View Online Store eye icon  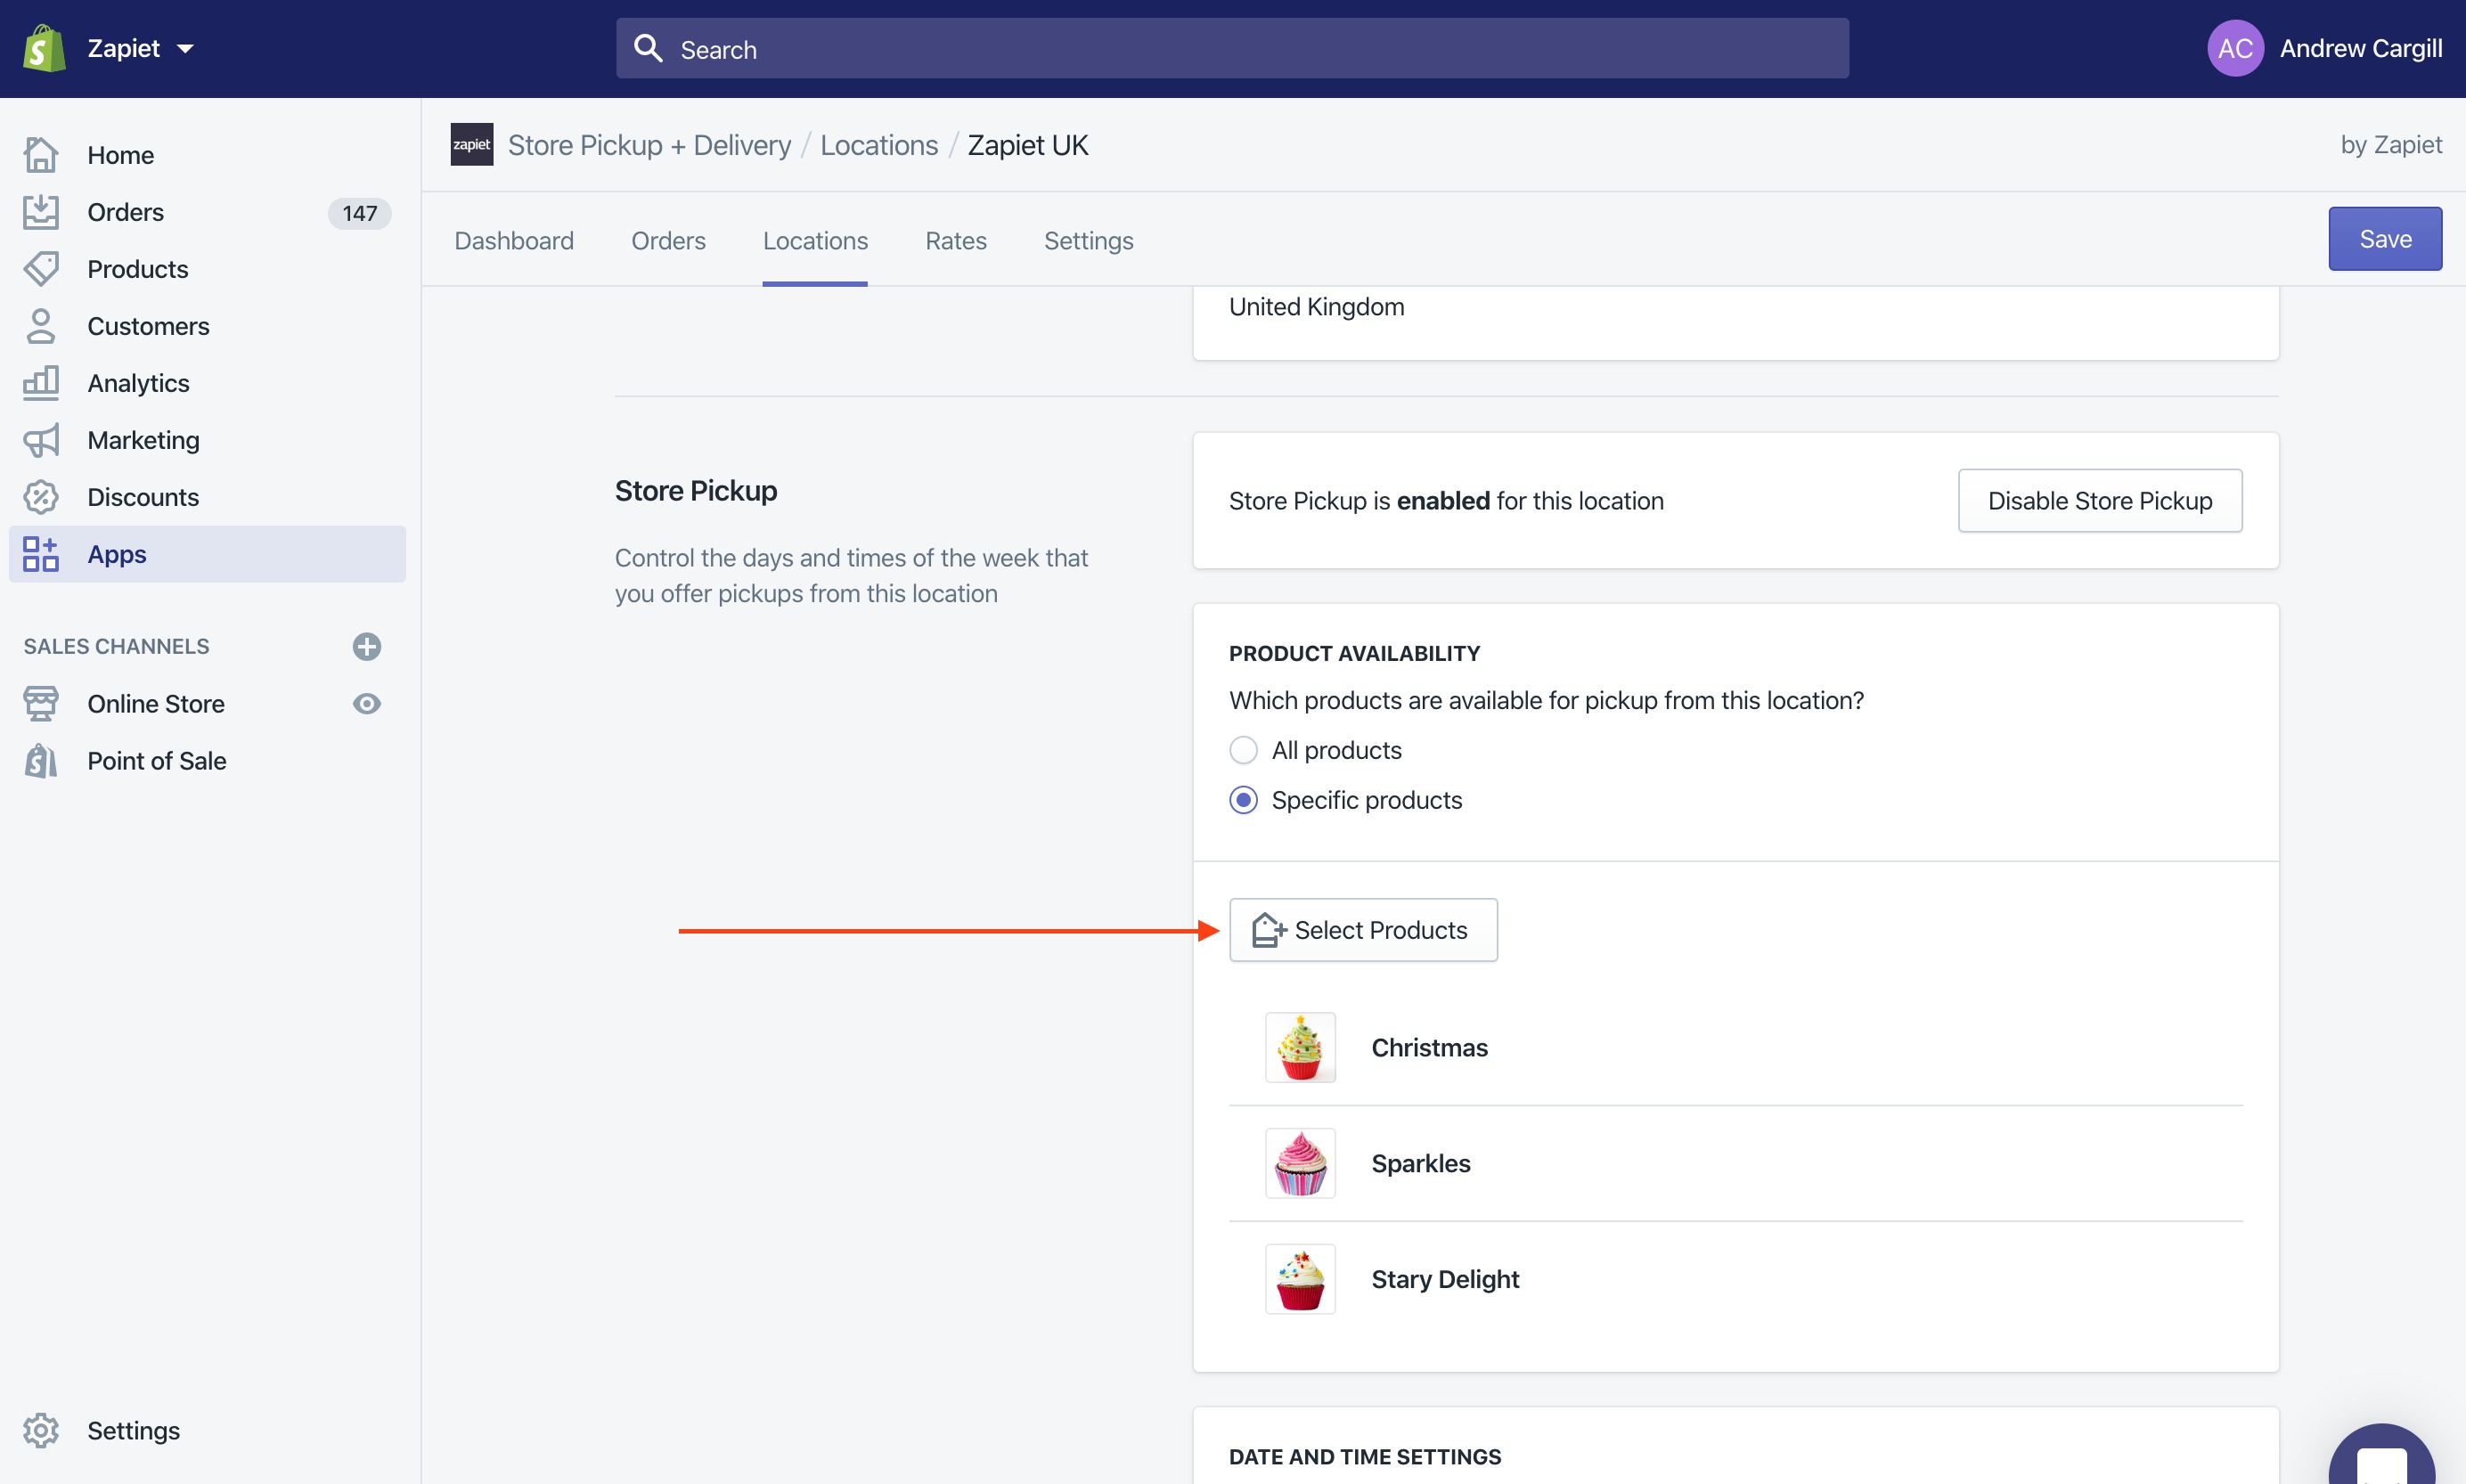click(366, 704)
